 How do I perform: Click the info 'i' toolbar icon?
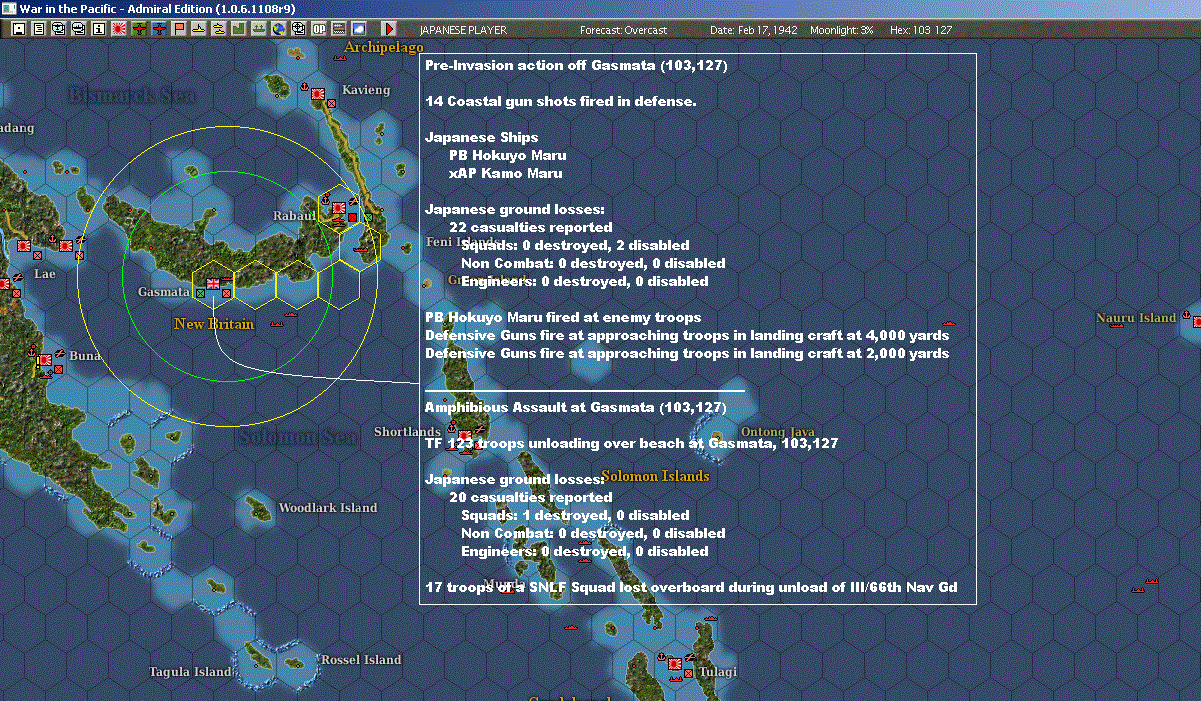coord(98,30)
